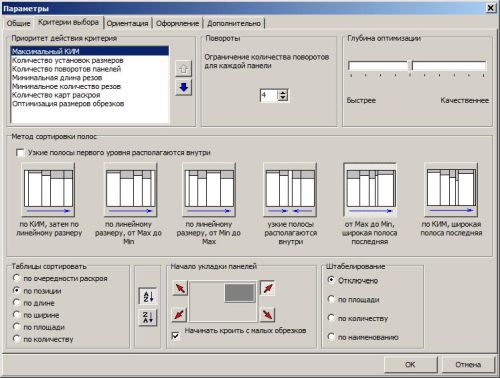Decrease rotation limit with spinner down arrow
The width and height of the screenshot is (500, 378).
pyautogui.click(x=283, y=98)
